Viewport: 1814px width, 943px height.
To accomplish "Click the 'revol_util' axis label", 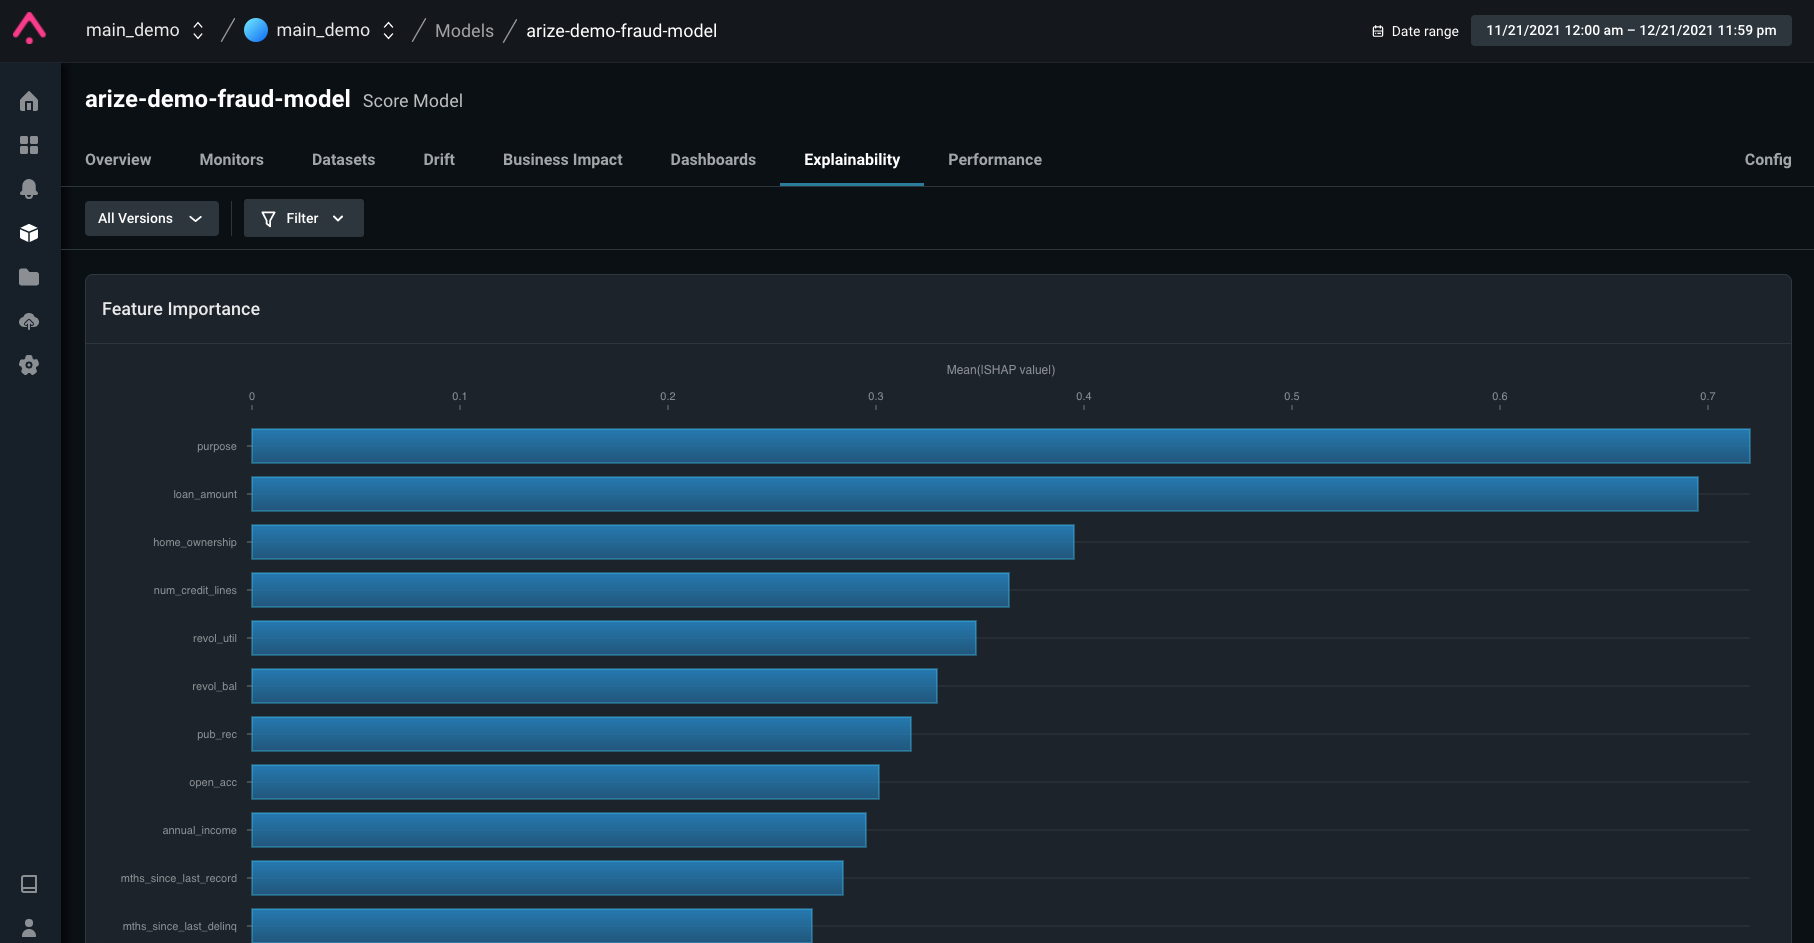I will tap(215, 638).
